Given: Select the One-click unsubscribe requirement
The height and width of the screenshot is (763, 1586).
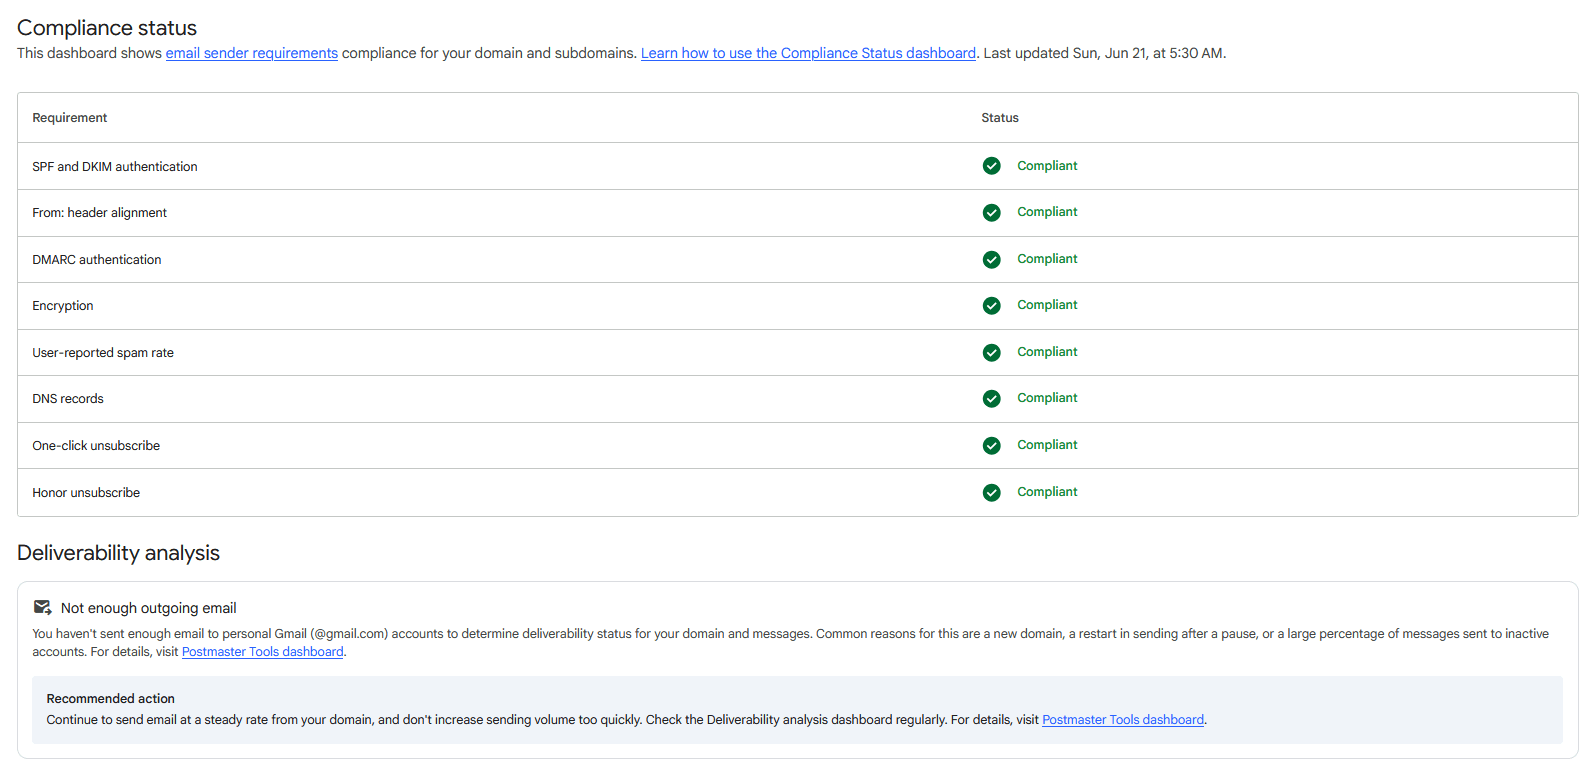Looking at the screenshot, I should [x=96, y=446].
